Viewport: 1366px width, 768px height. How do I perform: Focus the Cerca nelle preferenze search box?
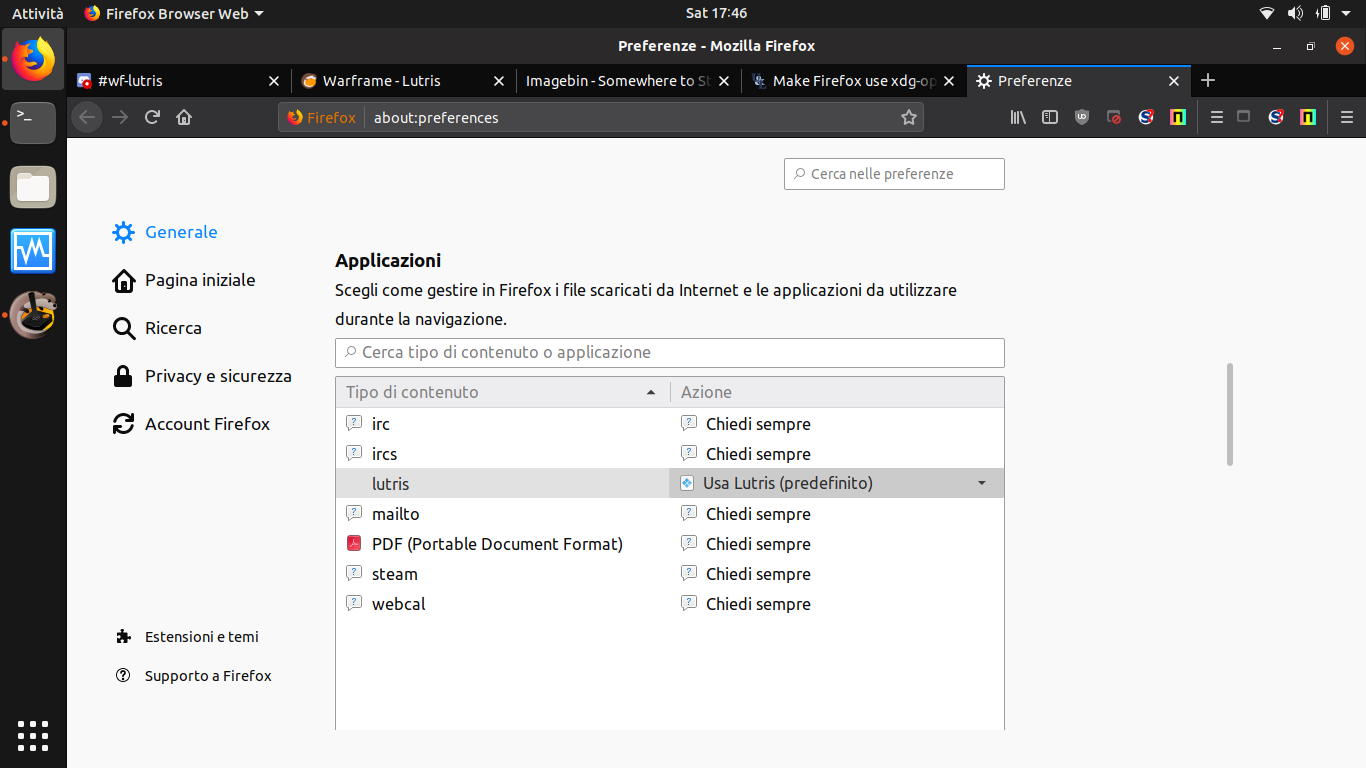point(894,174)
